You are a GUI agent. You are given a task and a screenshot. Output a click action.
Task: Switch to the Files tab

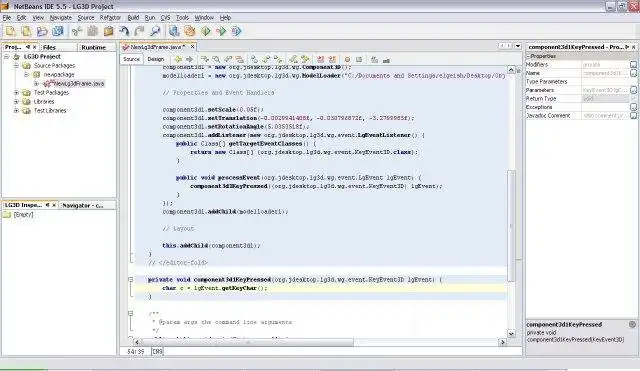tap(59, 47)
